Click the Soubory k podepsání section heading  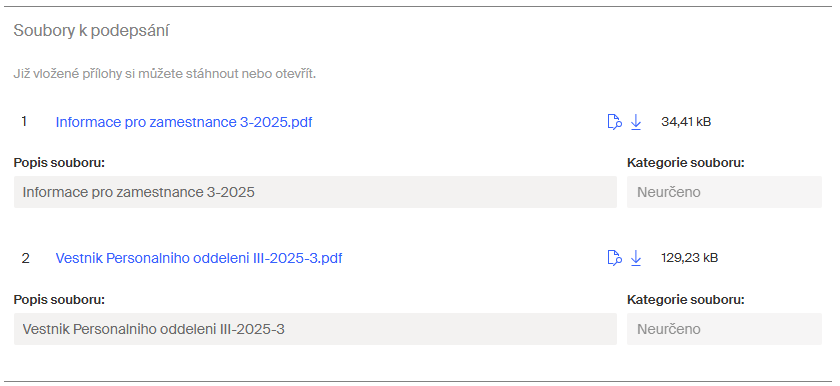tap(92, 31)
